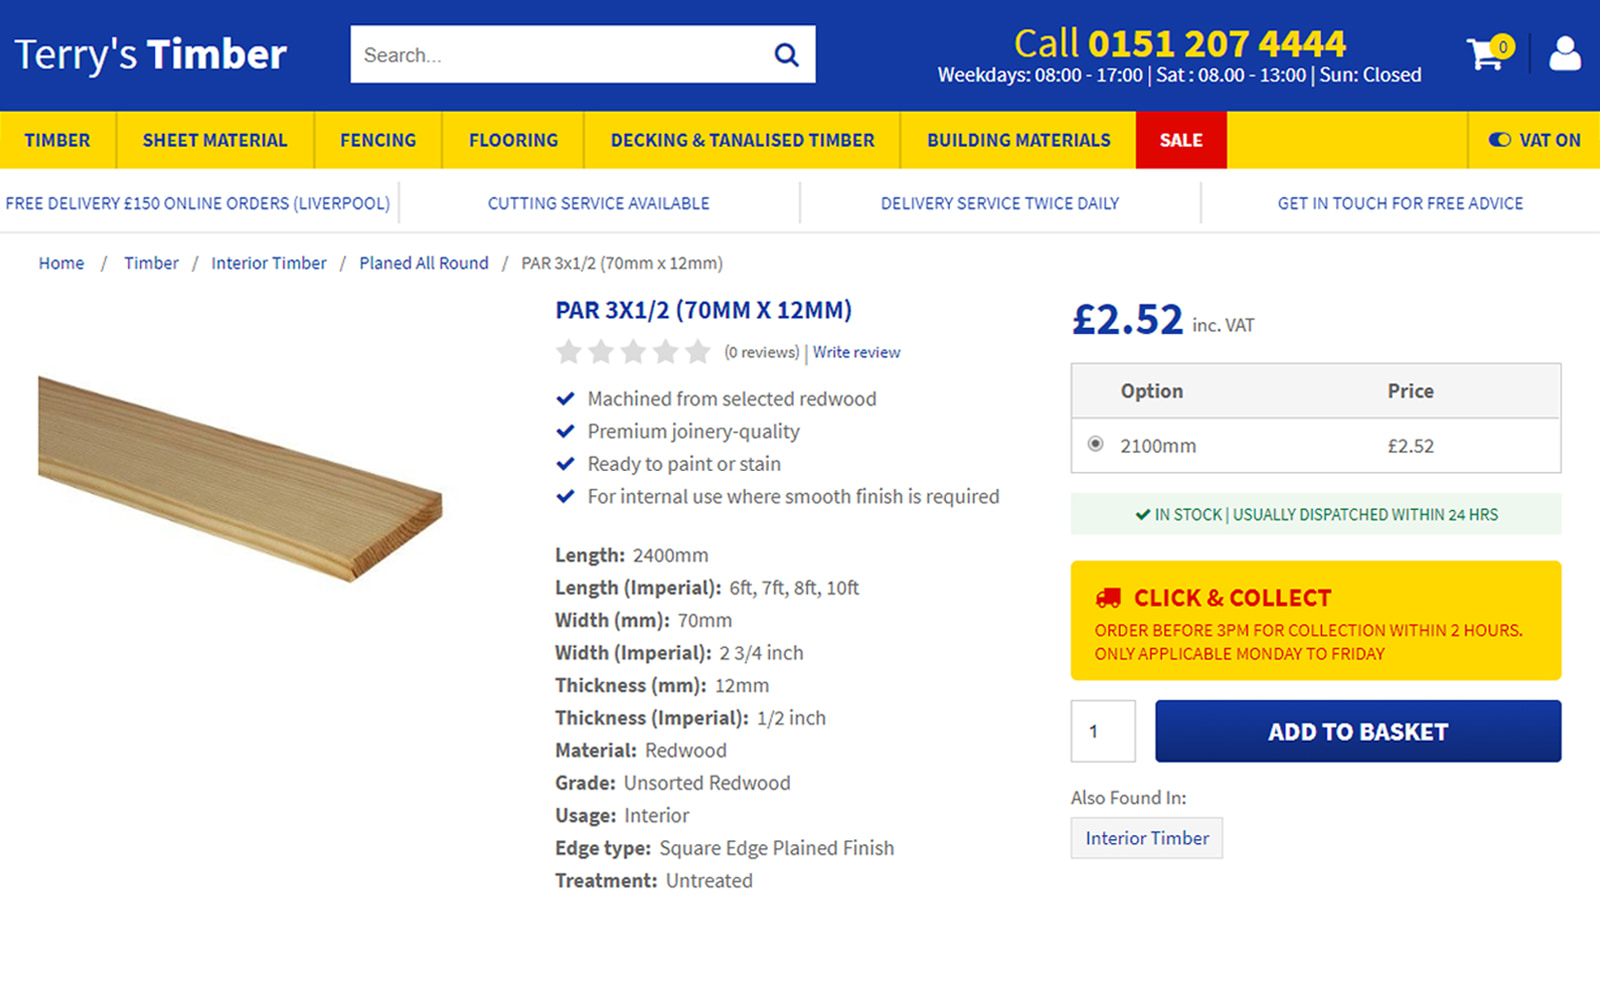Follow the Planed All Round breadcrumb
The height and width of the screenshot is (1000, 1600).
pos(424,263)
